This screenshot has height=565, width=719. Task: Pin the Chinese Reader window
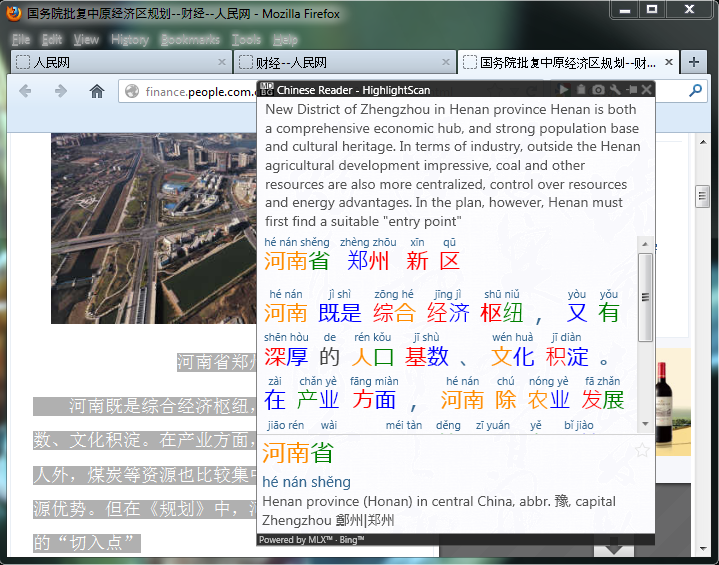[x=631, y=89]
